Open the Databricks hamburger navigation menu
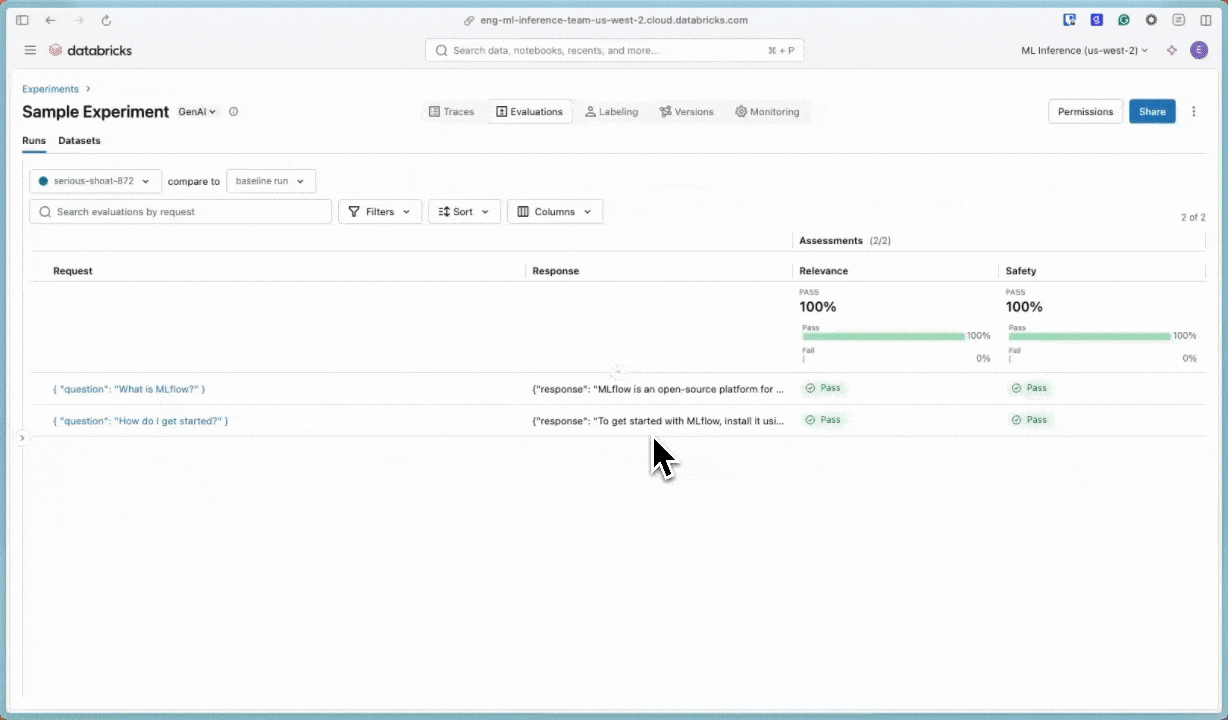This screenshot has height=720, width=1228. (30, 50)
